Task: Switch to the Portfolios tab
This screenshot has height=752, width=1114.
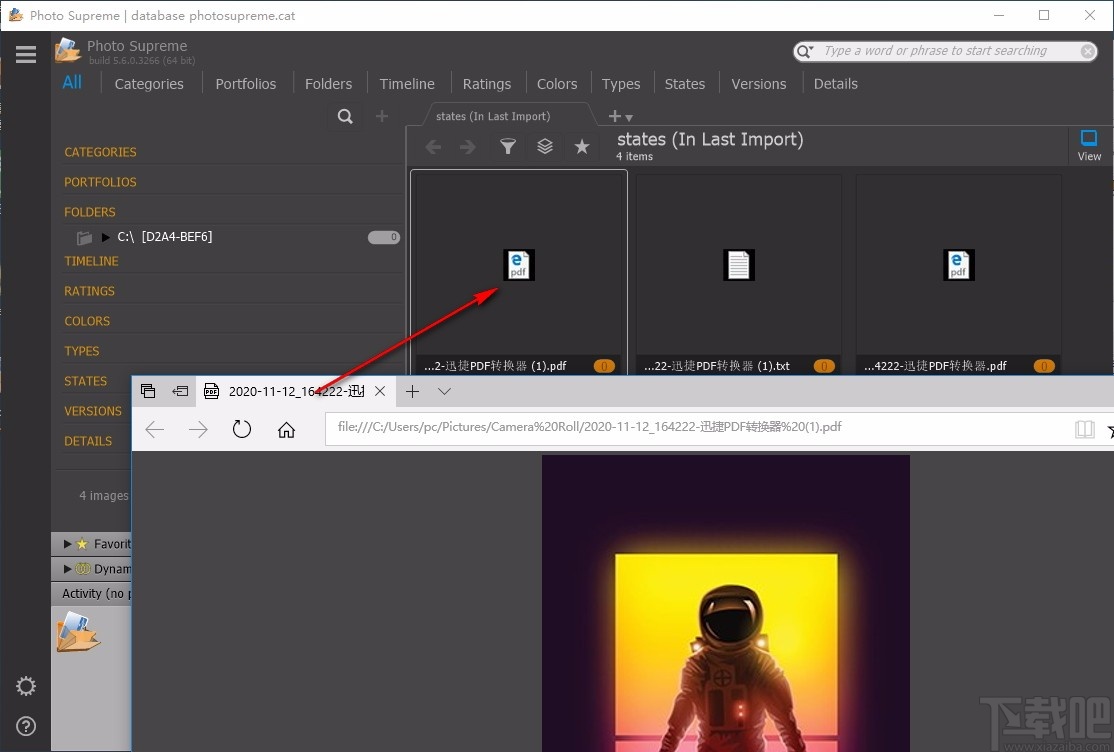Action: pyautogui.click(x=245, y=84)
